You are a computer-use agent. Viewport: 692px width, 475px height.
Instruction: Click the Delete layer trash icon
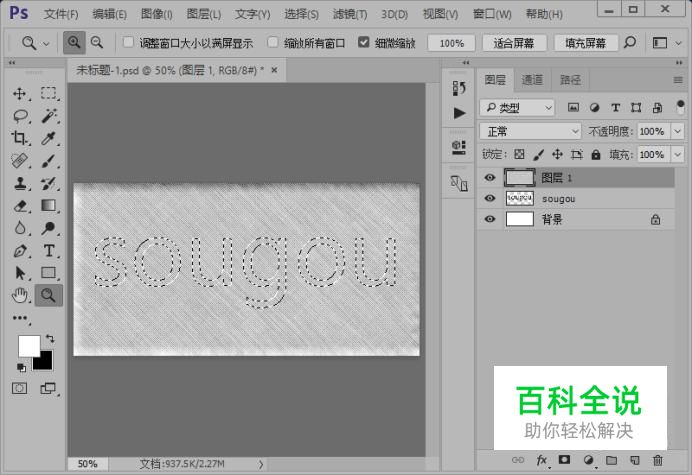tap(658, 460)
